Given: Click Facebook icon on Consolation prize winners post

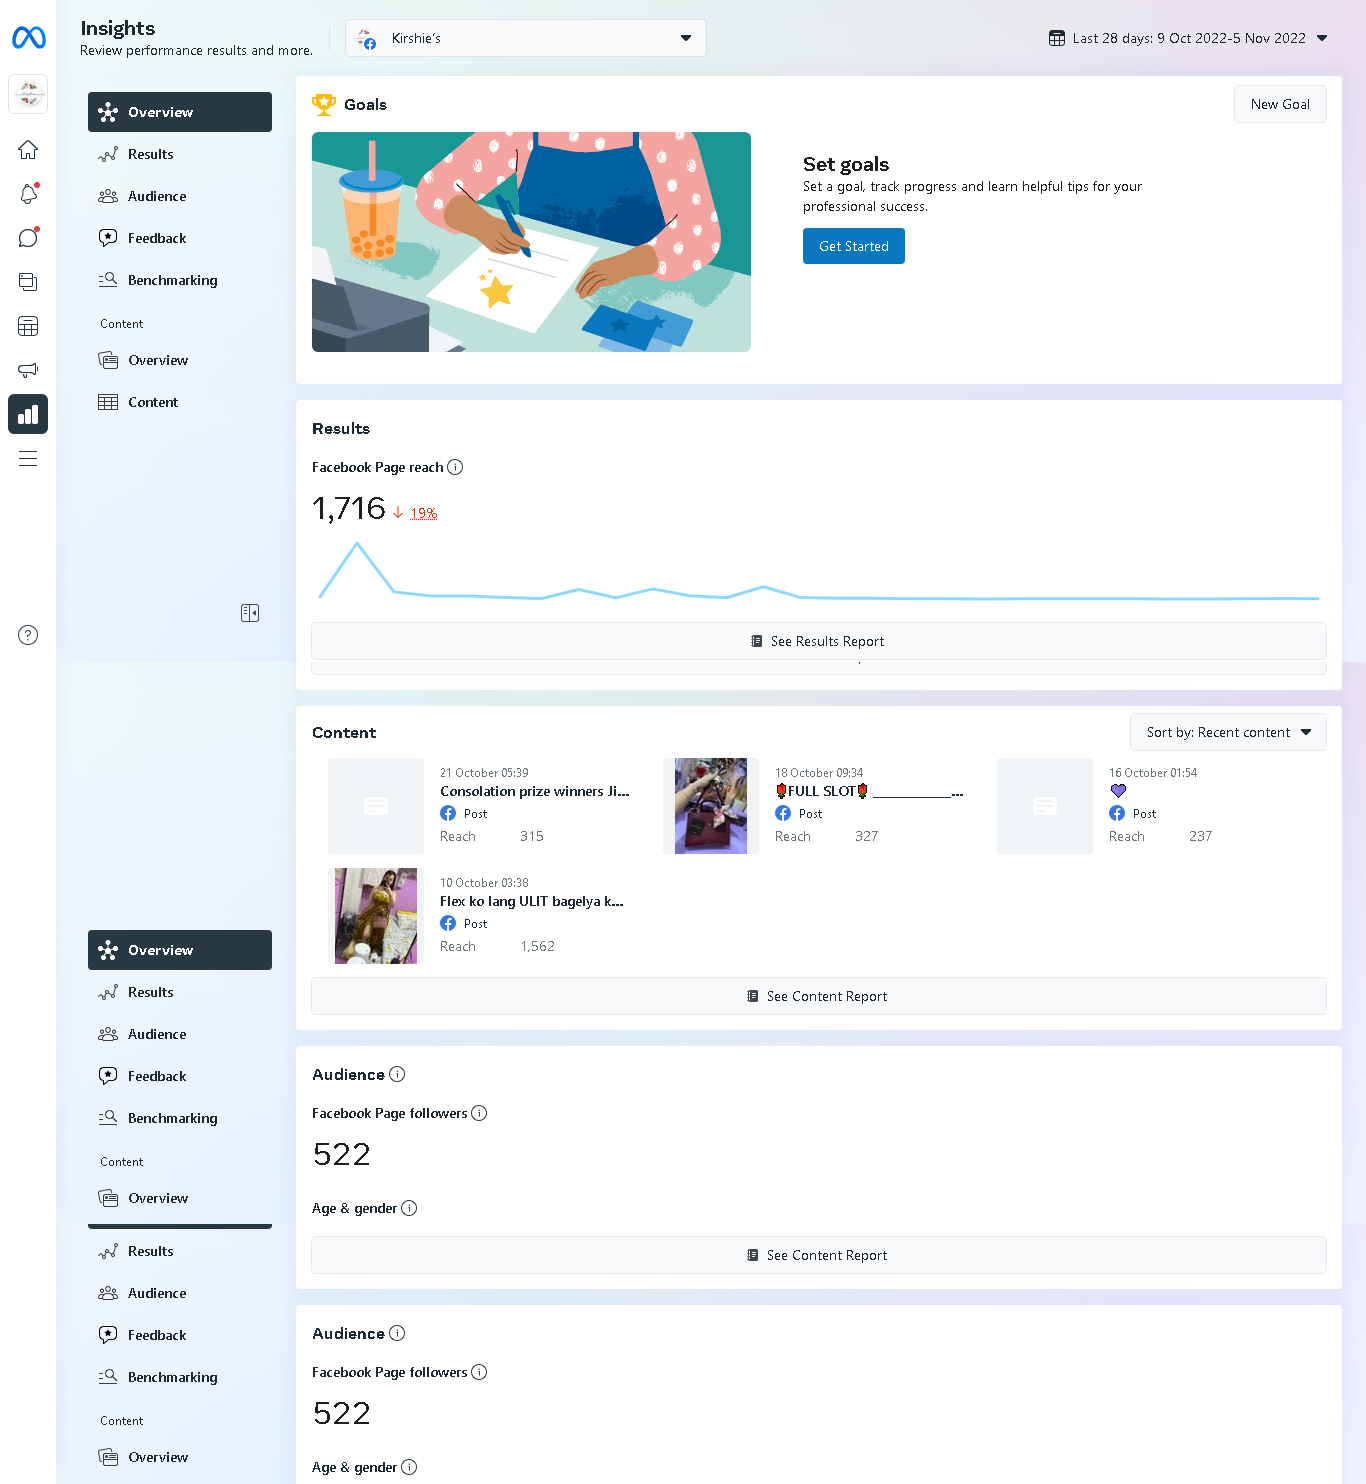Looking at the screenshot, I should pyautogui.click(x=448, y=814).
